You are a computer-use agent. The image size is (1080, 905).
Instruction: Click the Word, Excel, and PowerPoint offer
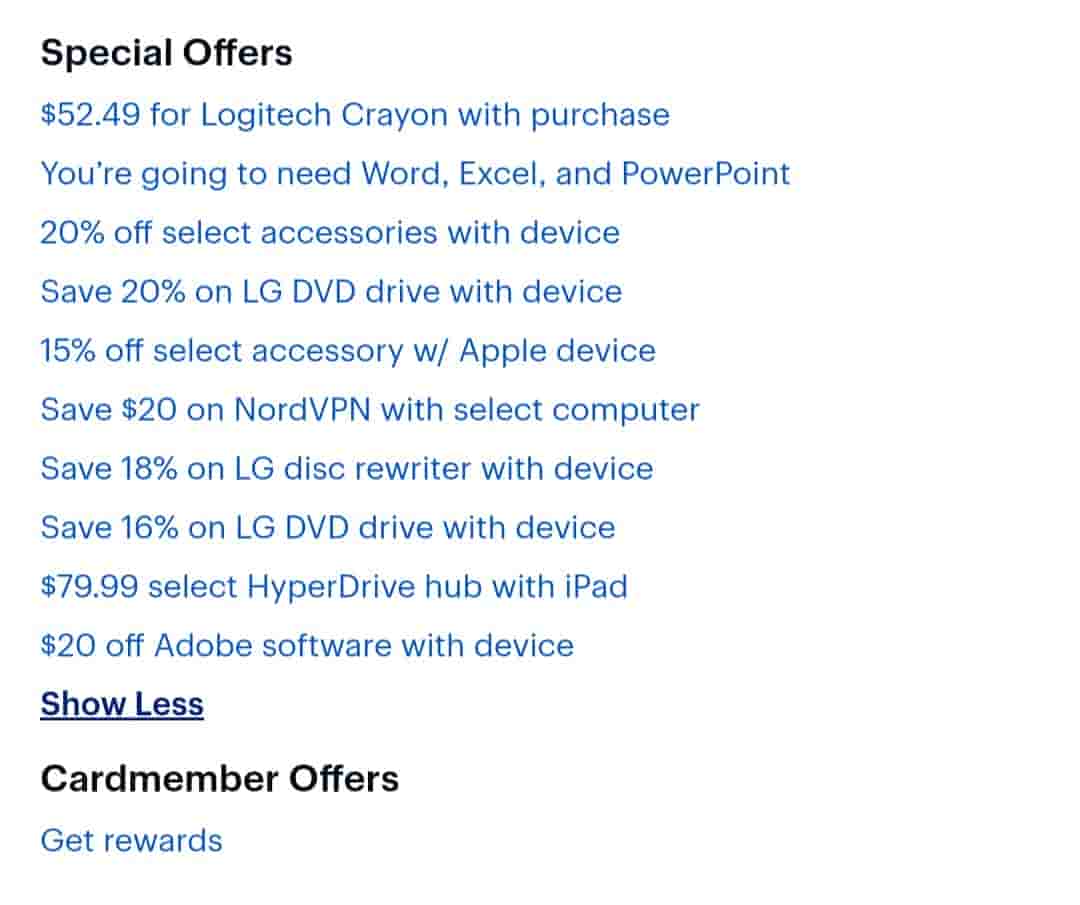click(415, 174)
